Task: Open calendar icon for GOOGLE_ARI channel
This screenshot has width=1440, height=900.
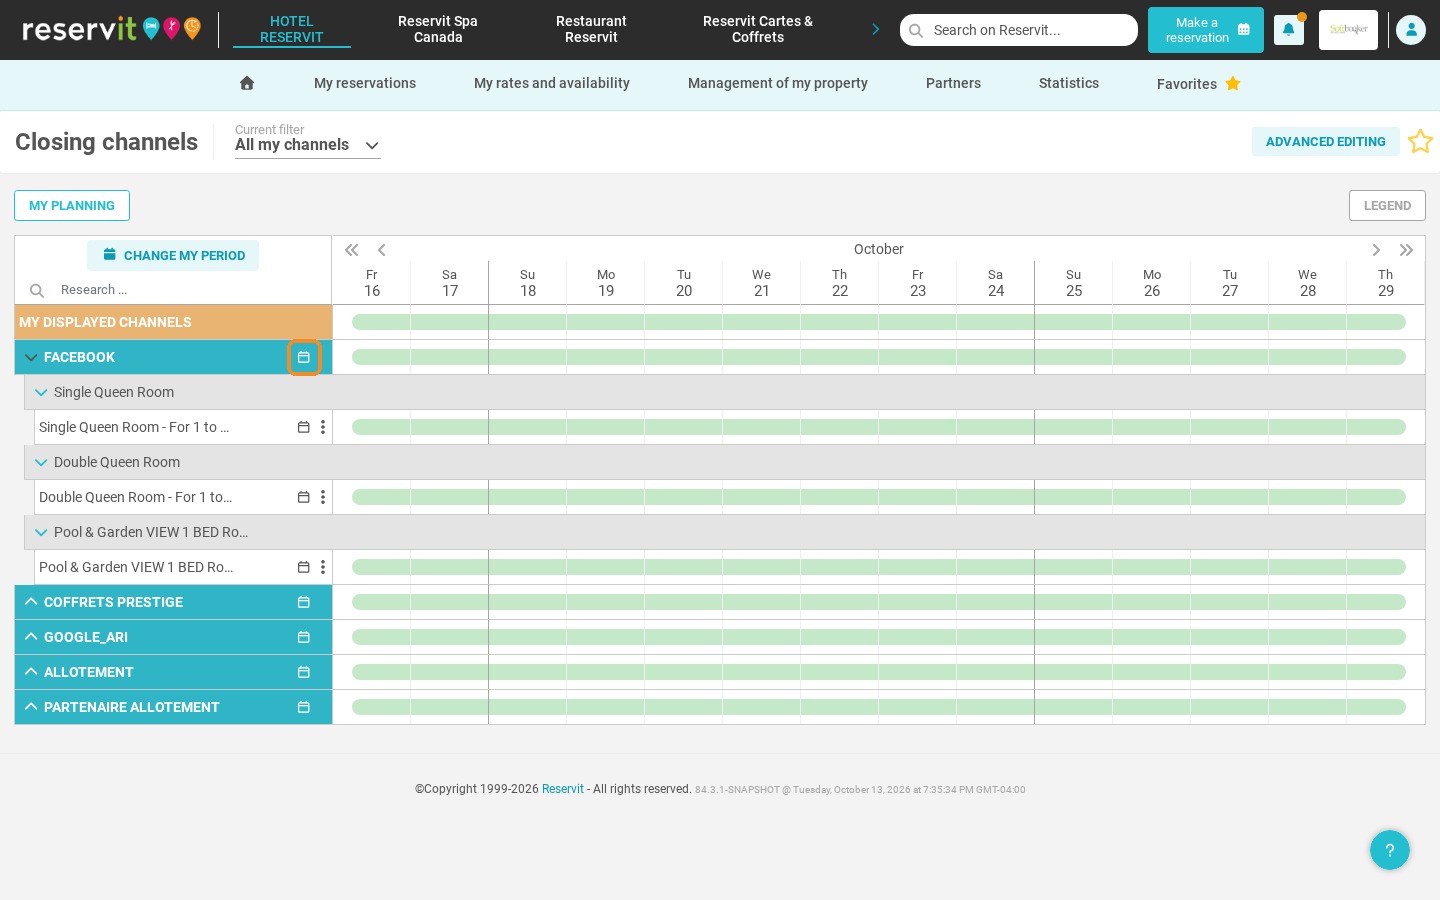Action: click(x=304, y=637)
